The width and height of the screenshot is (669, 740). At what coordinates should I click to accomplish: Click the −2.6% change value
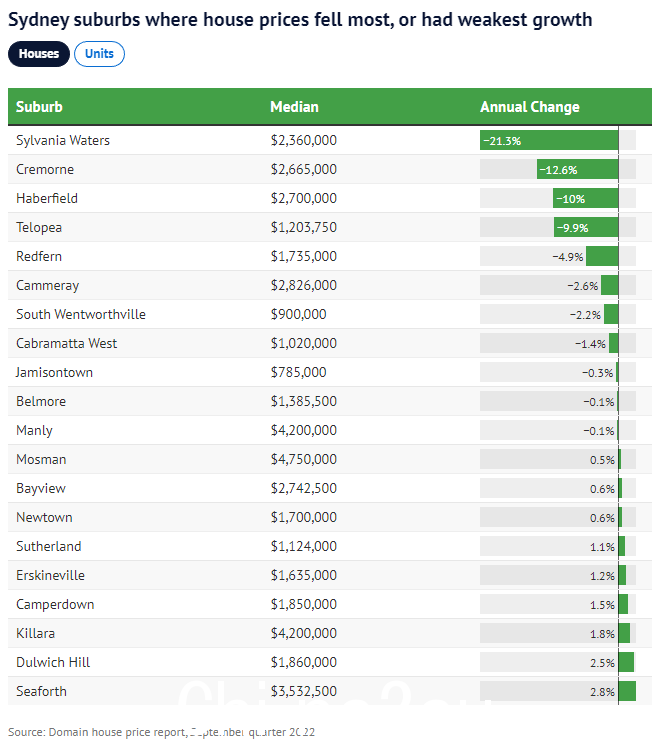click(x=583, y=286)
